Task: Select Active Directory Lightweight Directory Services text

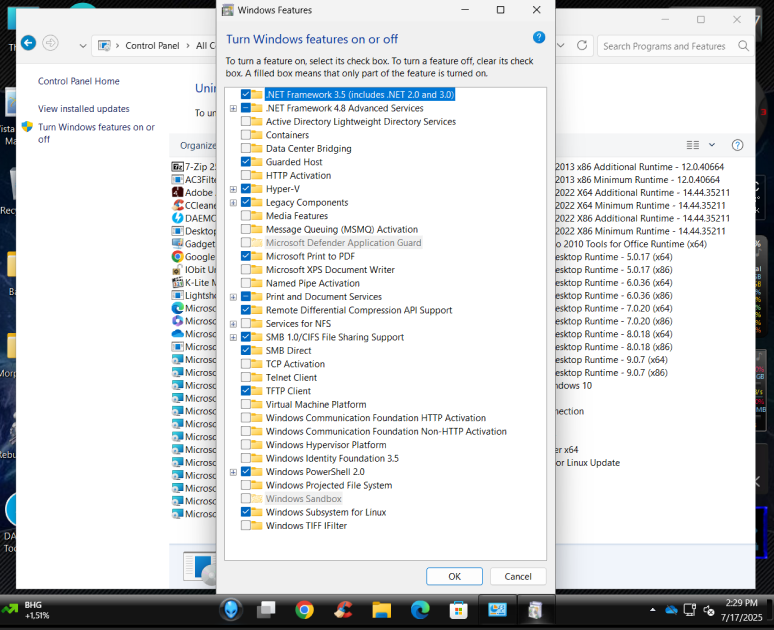Action: coord(361,121)
